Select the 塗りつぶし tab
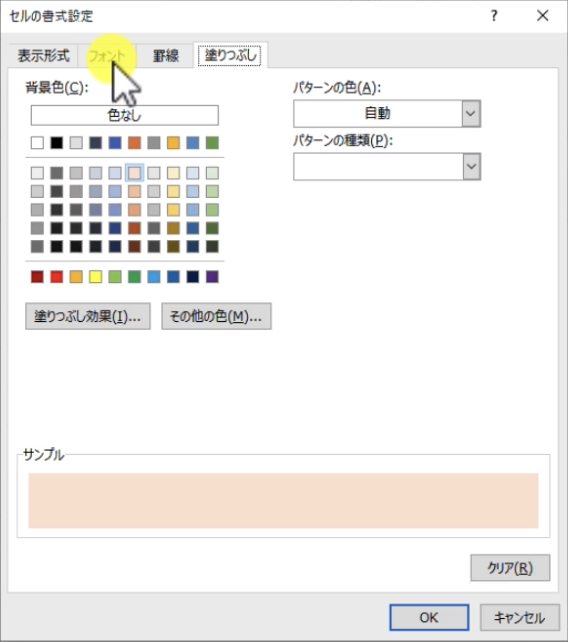The image size is (568, 642). (230, 55)
